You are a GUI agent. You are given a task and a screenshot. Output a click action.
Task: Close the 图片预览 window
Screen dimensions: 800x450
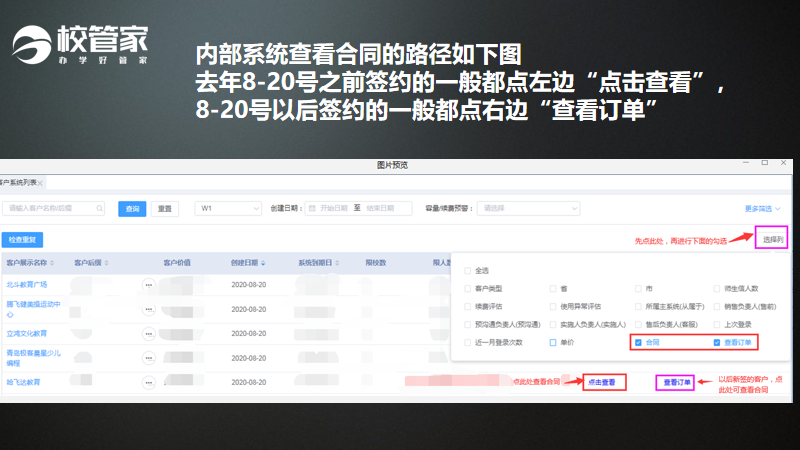click(x=784, y=163)
